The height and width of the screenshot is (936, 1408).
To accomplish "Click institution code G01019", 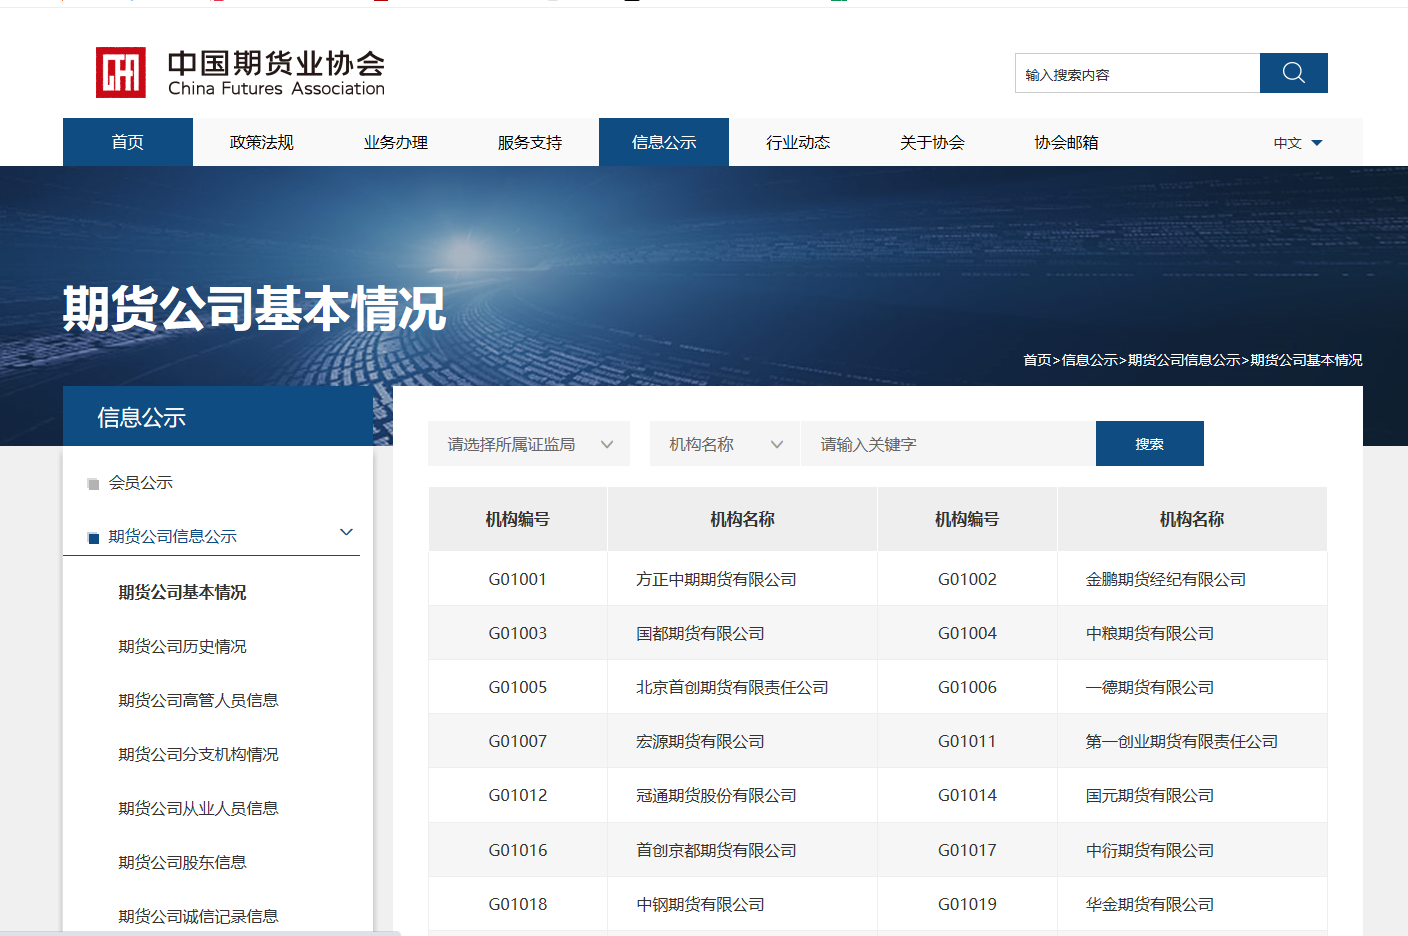I will coord(967,904).
